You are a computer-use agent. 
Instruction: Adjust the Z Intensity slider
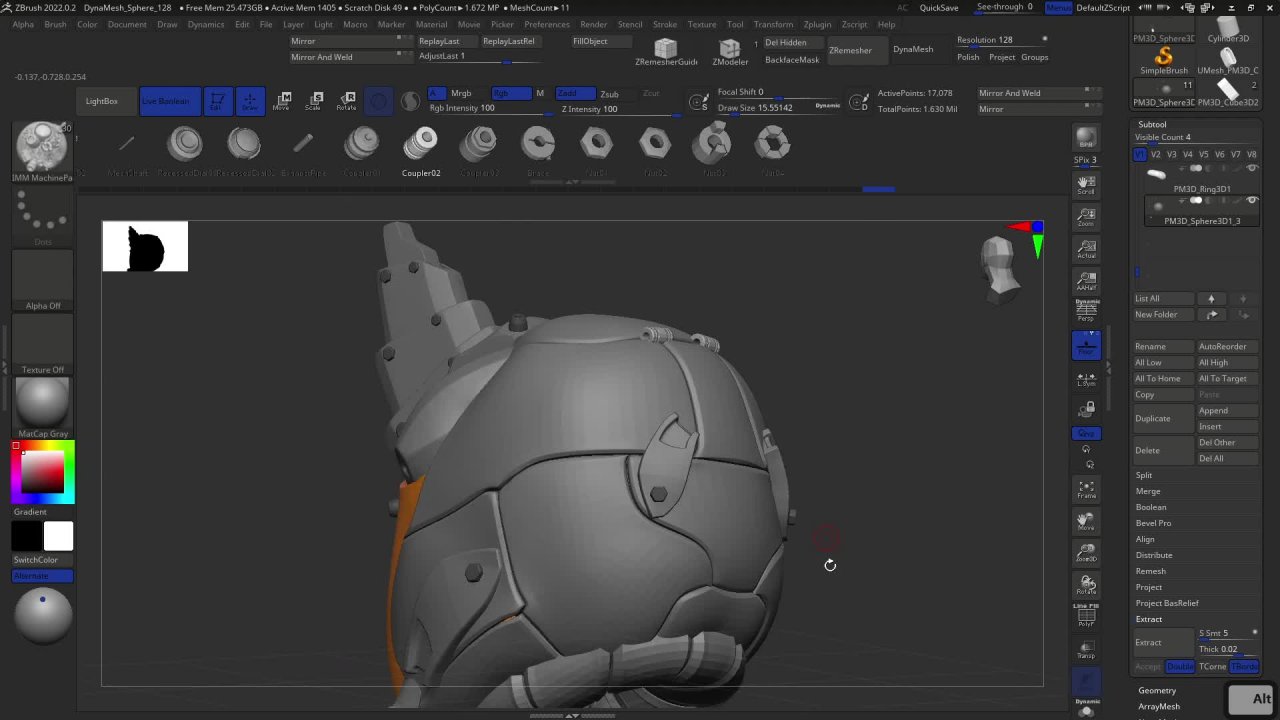pos(618,108)
